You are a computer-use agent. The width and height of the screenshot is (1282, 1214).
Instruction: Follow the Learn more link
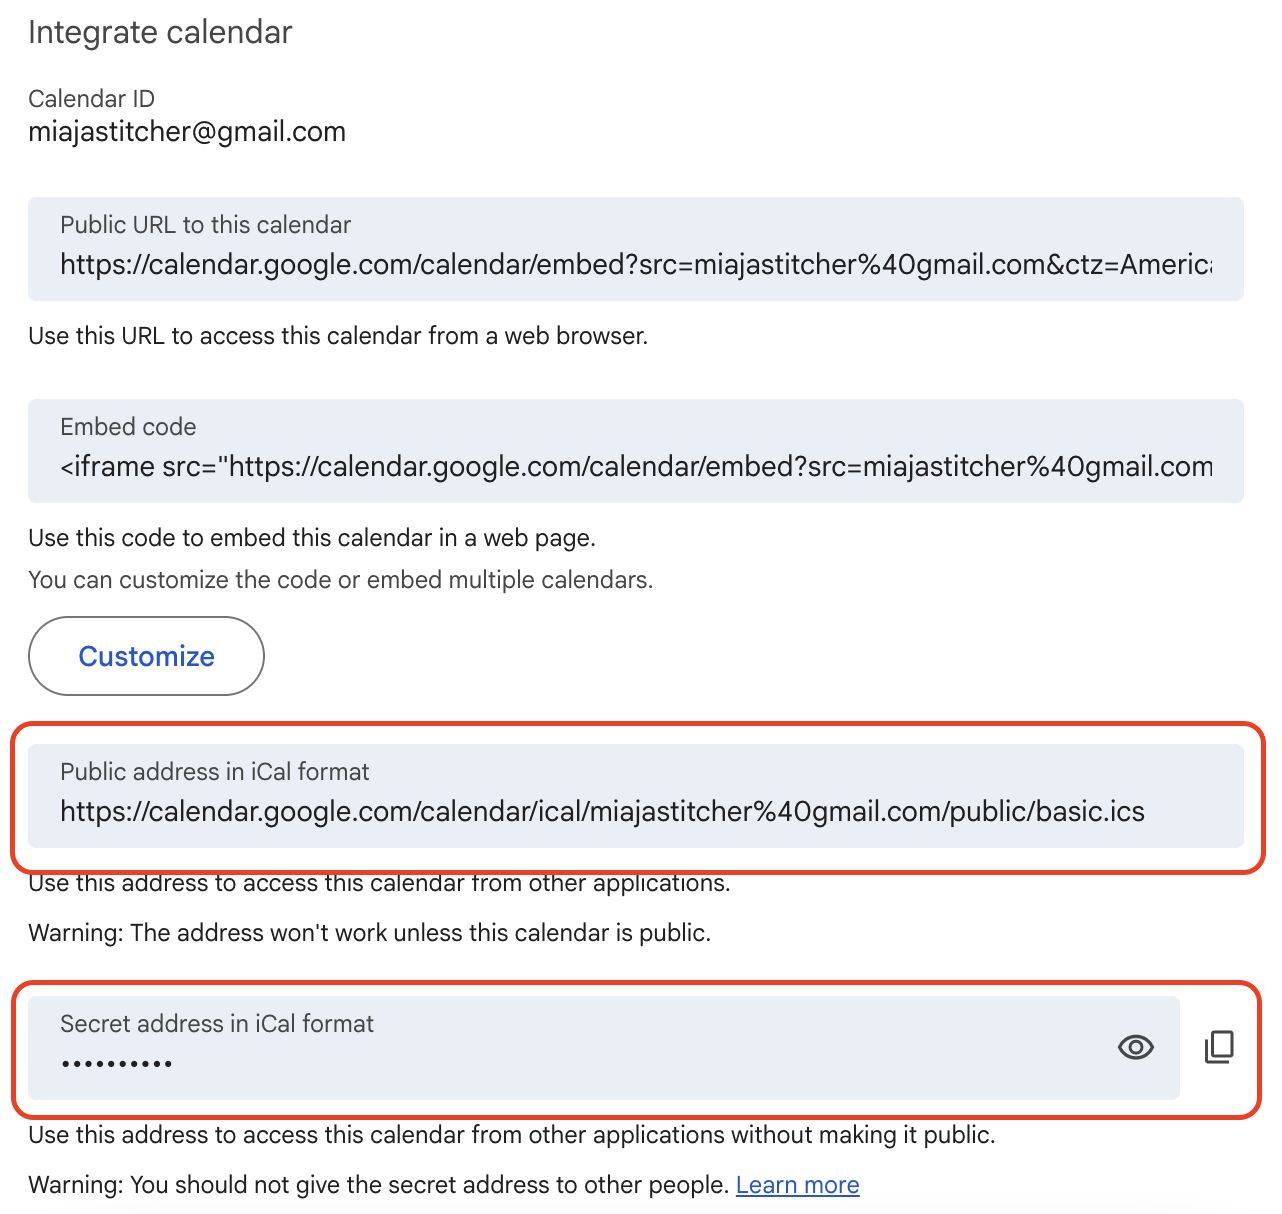[797, 1185]
